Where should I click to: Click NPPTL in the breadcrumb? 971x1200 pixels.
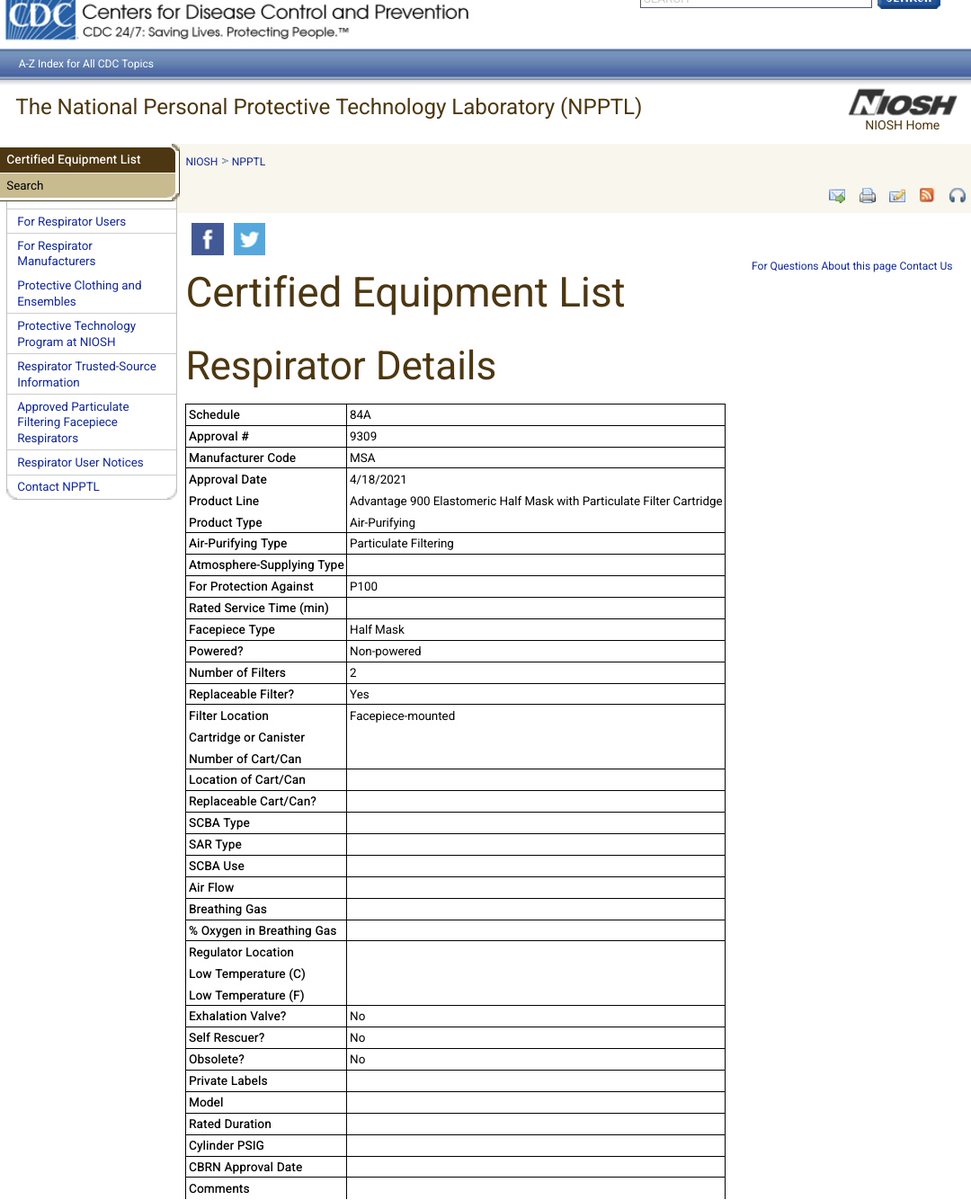(x=248, y=162)
